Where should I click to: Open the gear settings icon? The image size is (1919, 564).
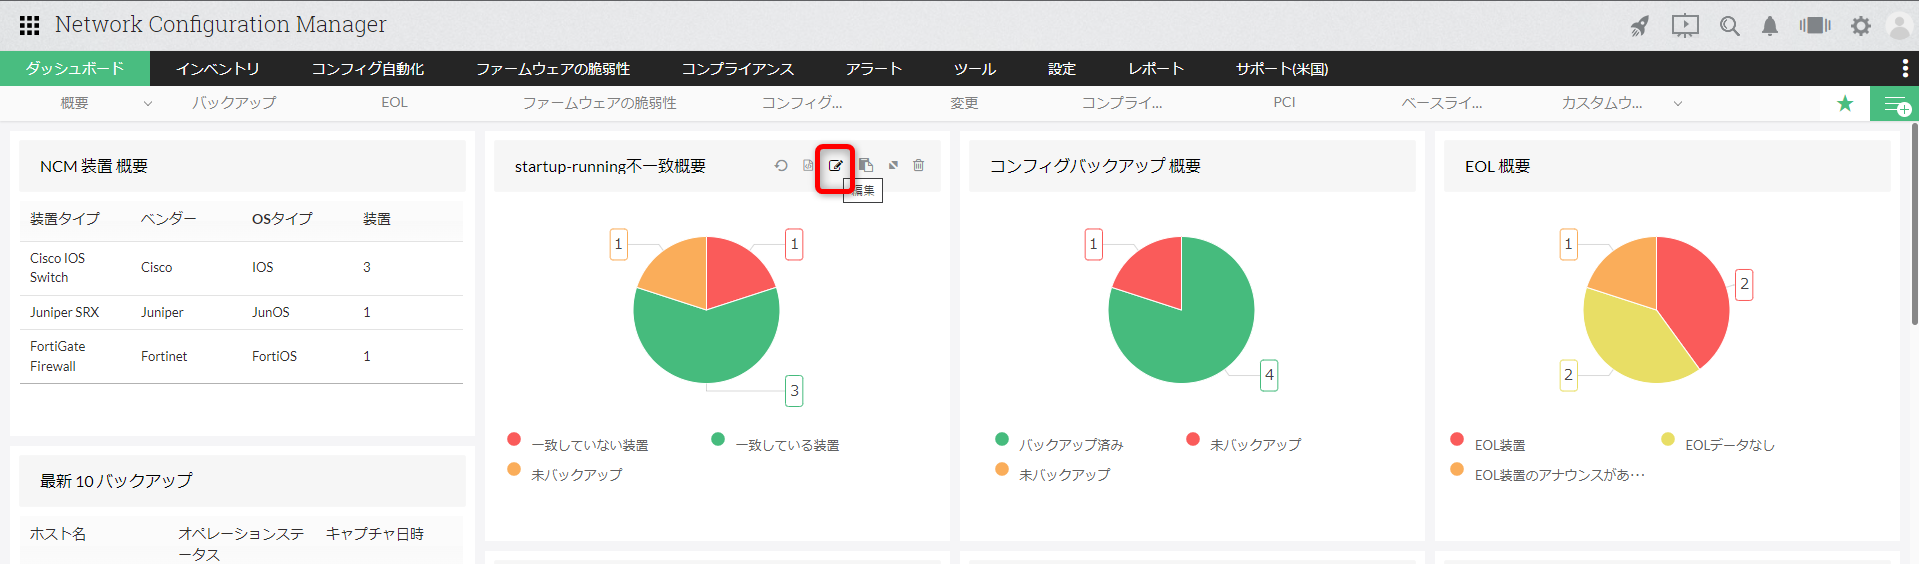[x=1860, y=26]
